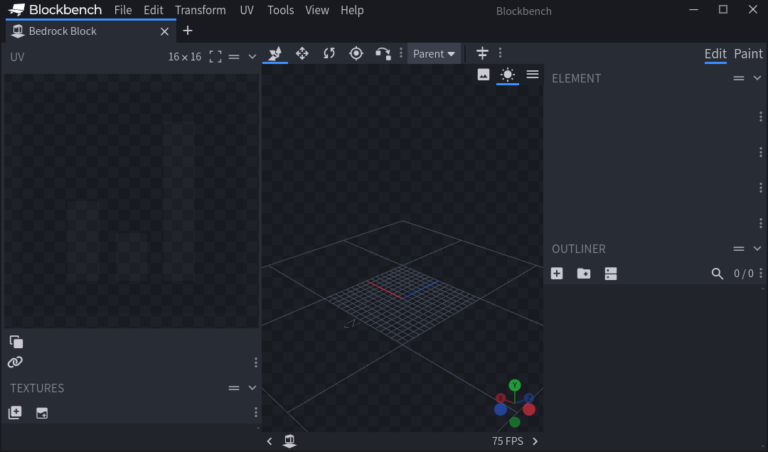
Task: Close the Bedrock Block tab
Action: tap(165, 31)
